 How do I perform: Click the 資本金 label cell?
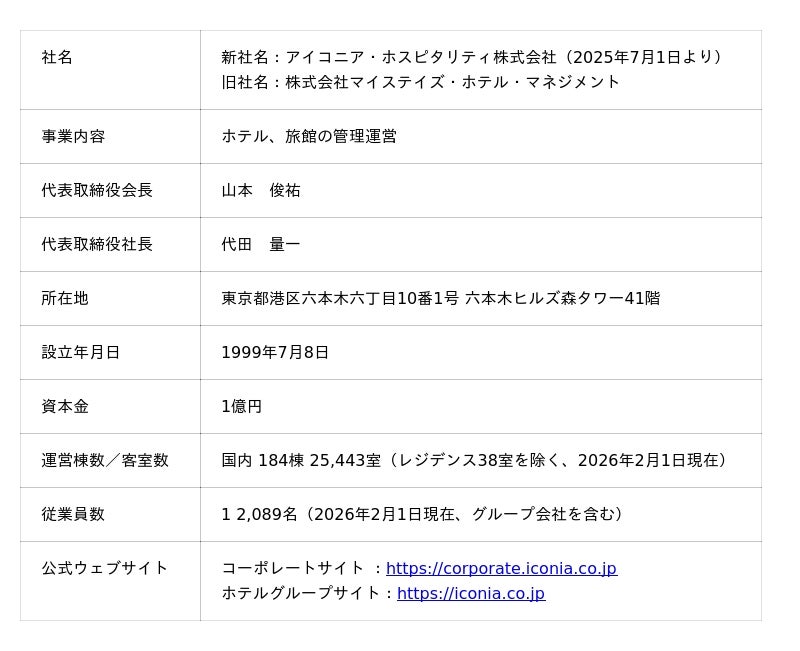(65, 407)
